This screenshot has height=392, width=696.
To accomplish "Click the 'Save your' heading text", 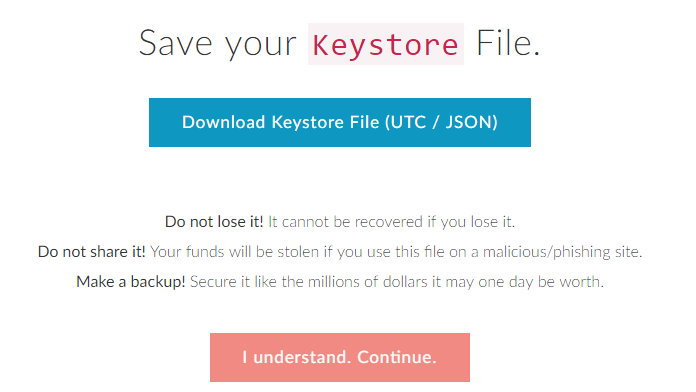I will click(x=218, y=44).
